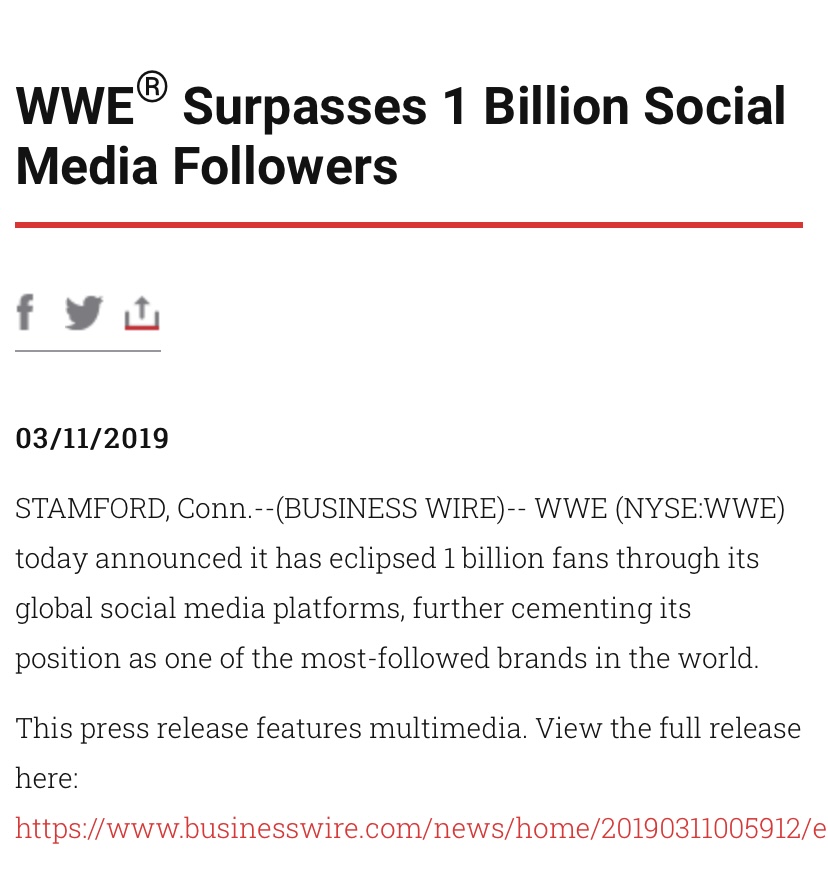This screenshot has width=828, height=869.
Task: Click "Media Followers" in the headline
Action: (207, 166)
